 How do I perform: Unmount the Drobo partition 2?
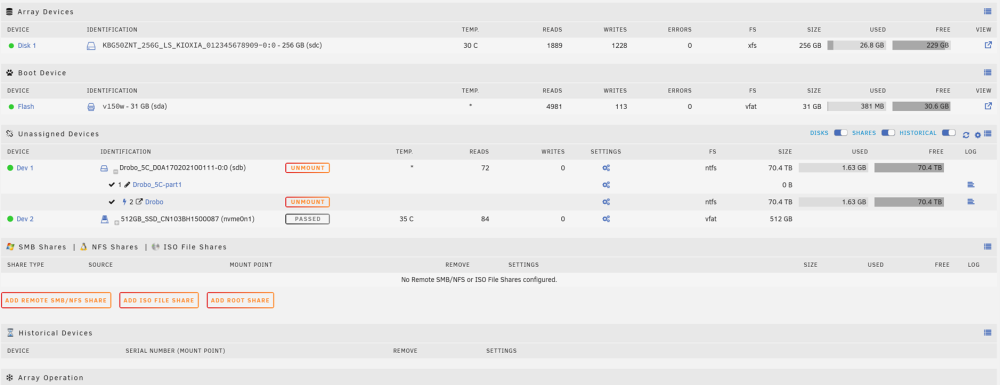pos(307,202)
